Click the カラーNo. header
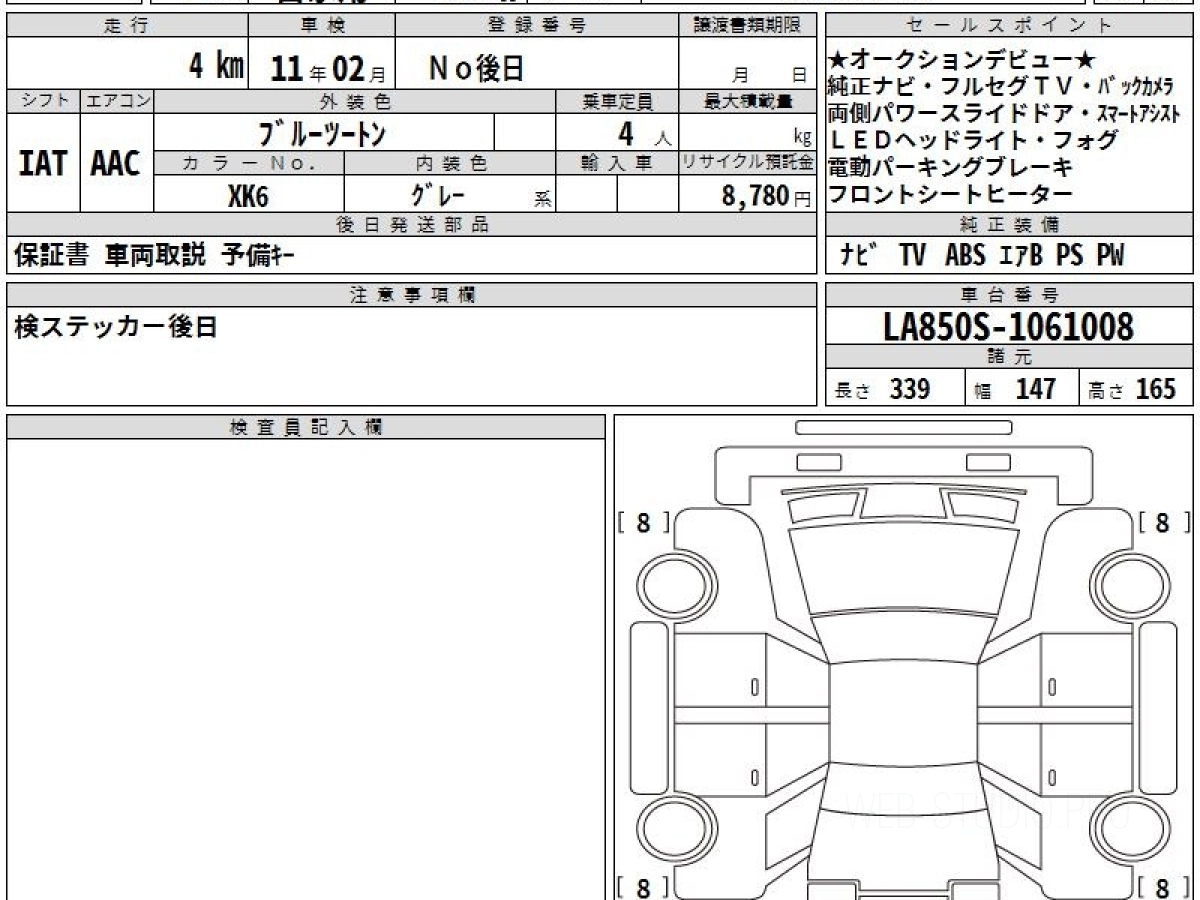Viewport: 1200px width, 900px height. [249, 163]
